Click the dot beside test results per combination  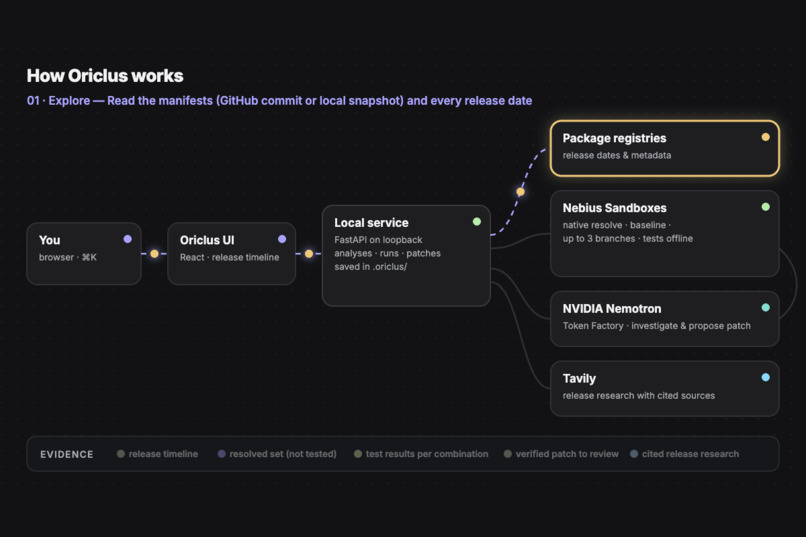[358, 454]
